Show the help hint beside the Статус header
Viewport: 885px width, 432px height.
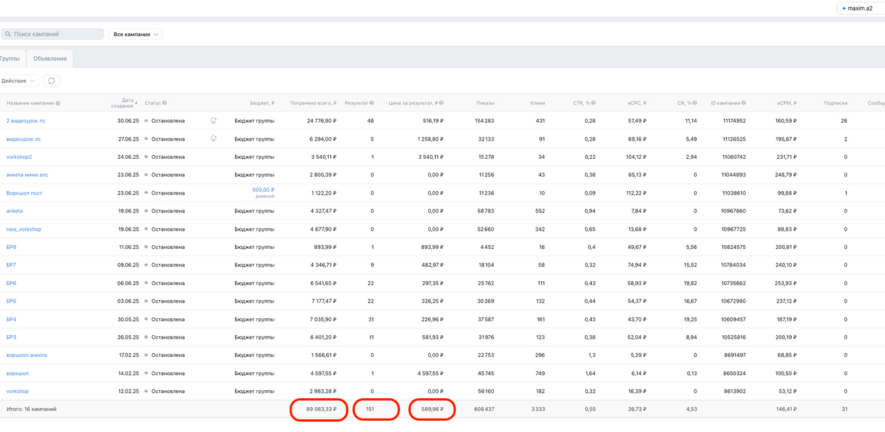[164, 103]
